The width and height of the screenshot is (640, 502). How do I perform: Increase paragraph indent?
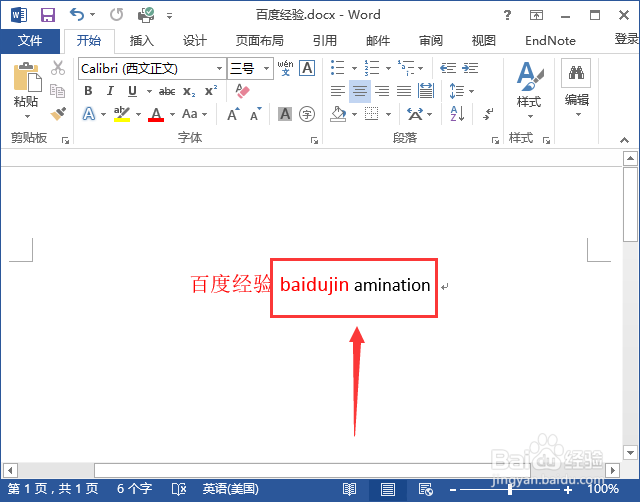tap(470, 68)
